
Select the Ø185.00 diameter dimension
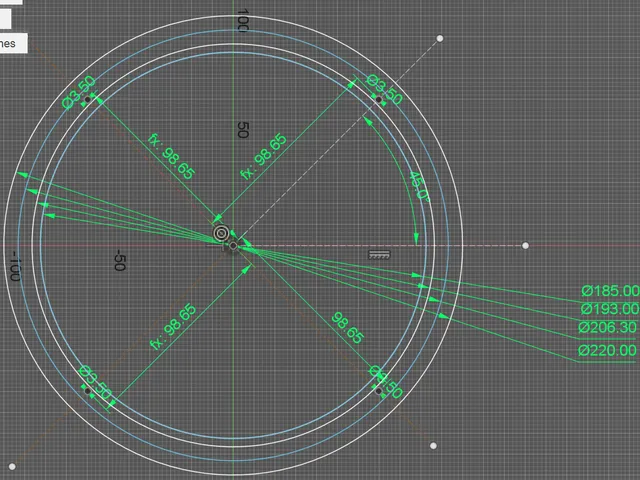610,291
